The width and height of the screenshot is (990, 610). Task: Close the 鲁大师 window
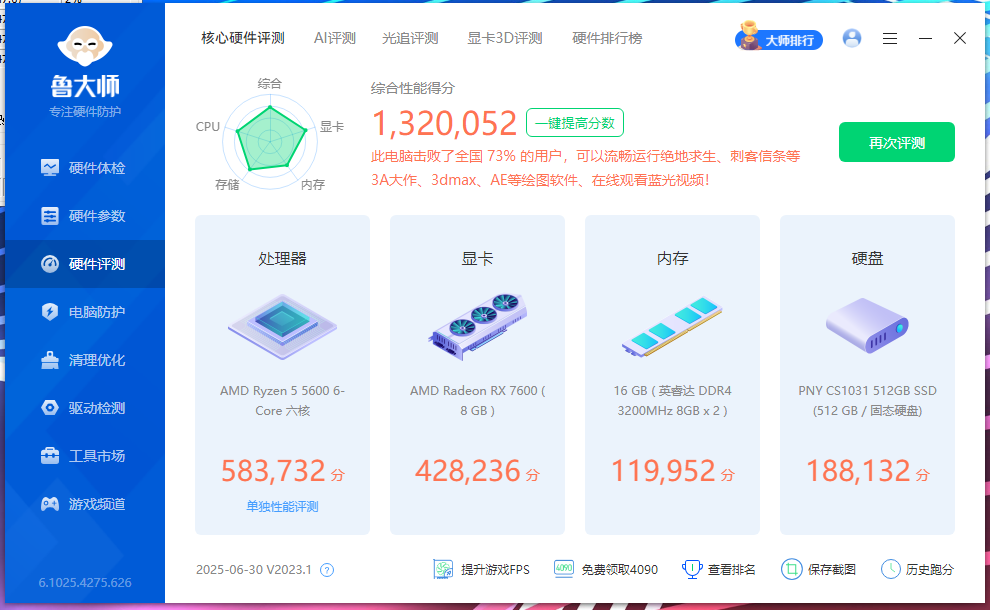[960, 39]
